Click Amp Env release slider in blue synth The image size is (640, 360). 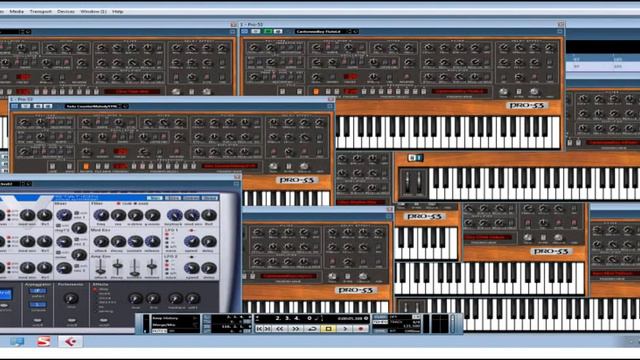[152, 267]
